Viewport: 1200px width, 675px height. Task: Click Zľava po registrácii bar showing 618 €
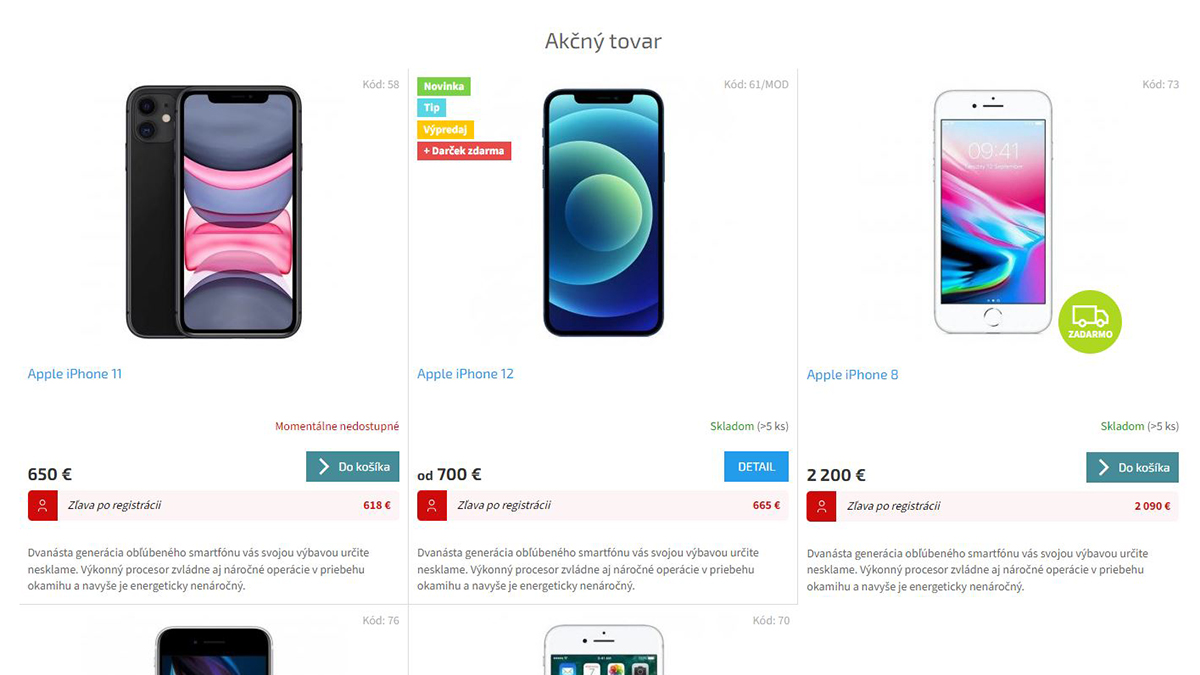[x=213, y=506]
